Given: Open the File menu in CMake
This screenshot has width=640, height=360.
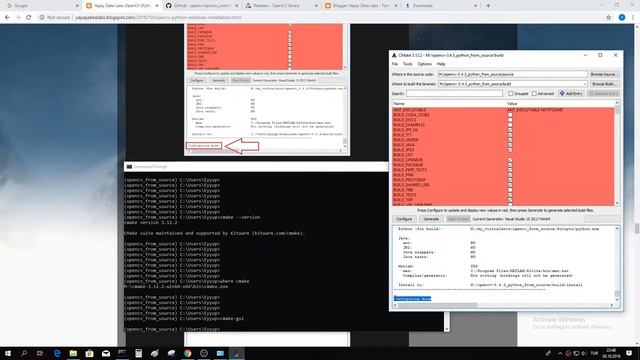Looking at the screenshot, I should click(395, 64).
